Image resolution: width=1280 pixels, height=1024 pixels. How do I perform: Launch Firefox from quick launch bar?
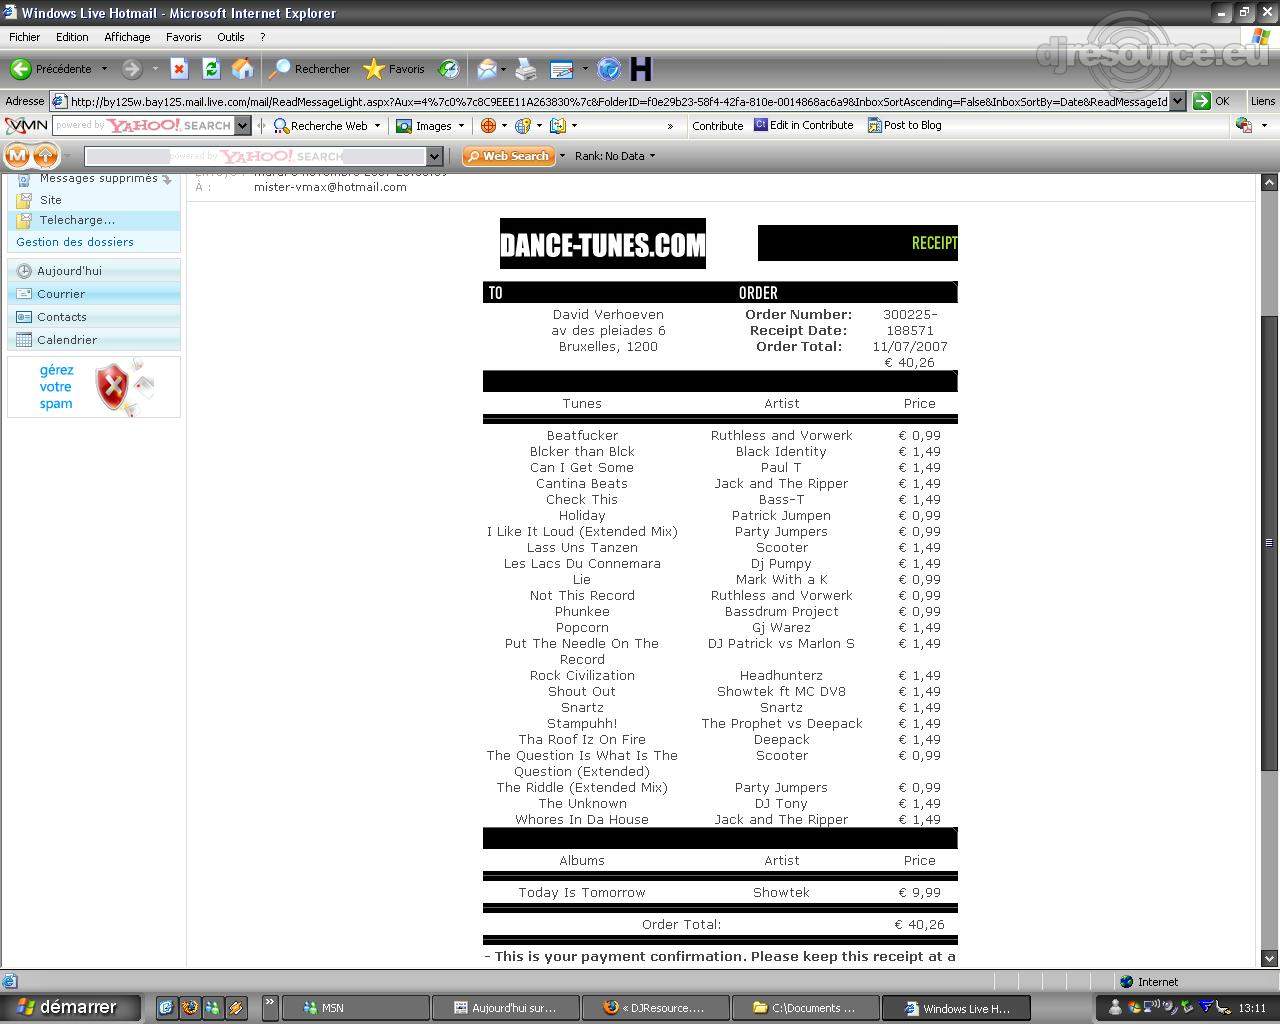click(x=189, y=1007)
